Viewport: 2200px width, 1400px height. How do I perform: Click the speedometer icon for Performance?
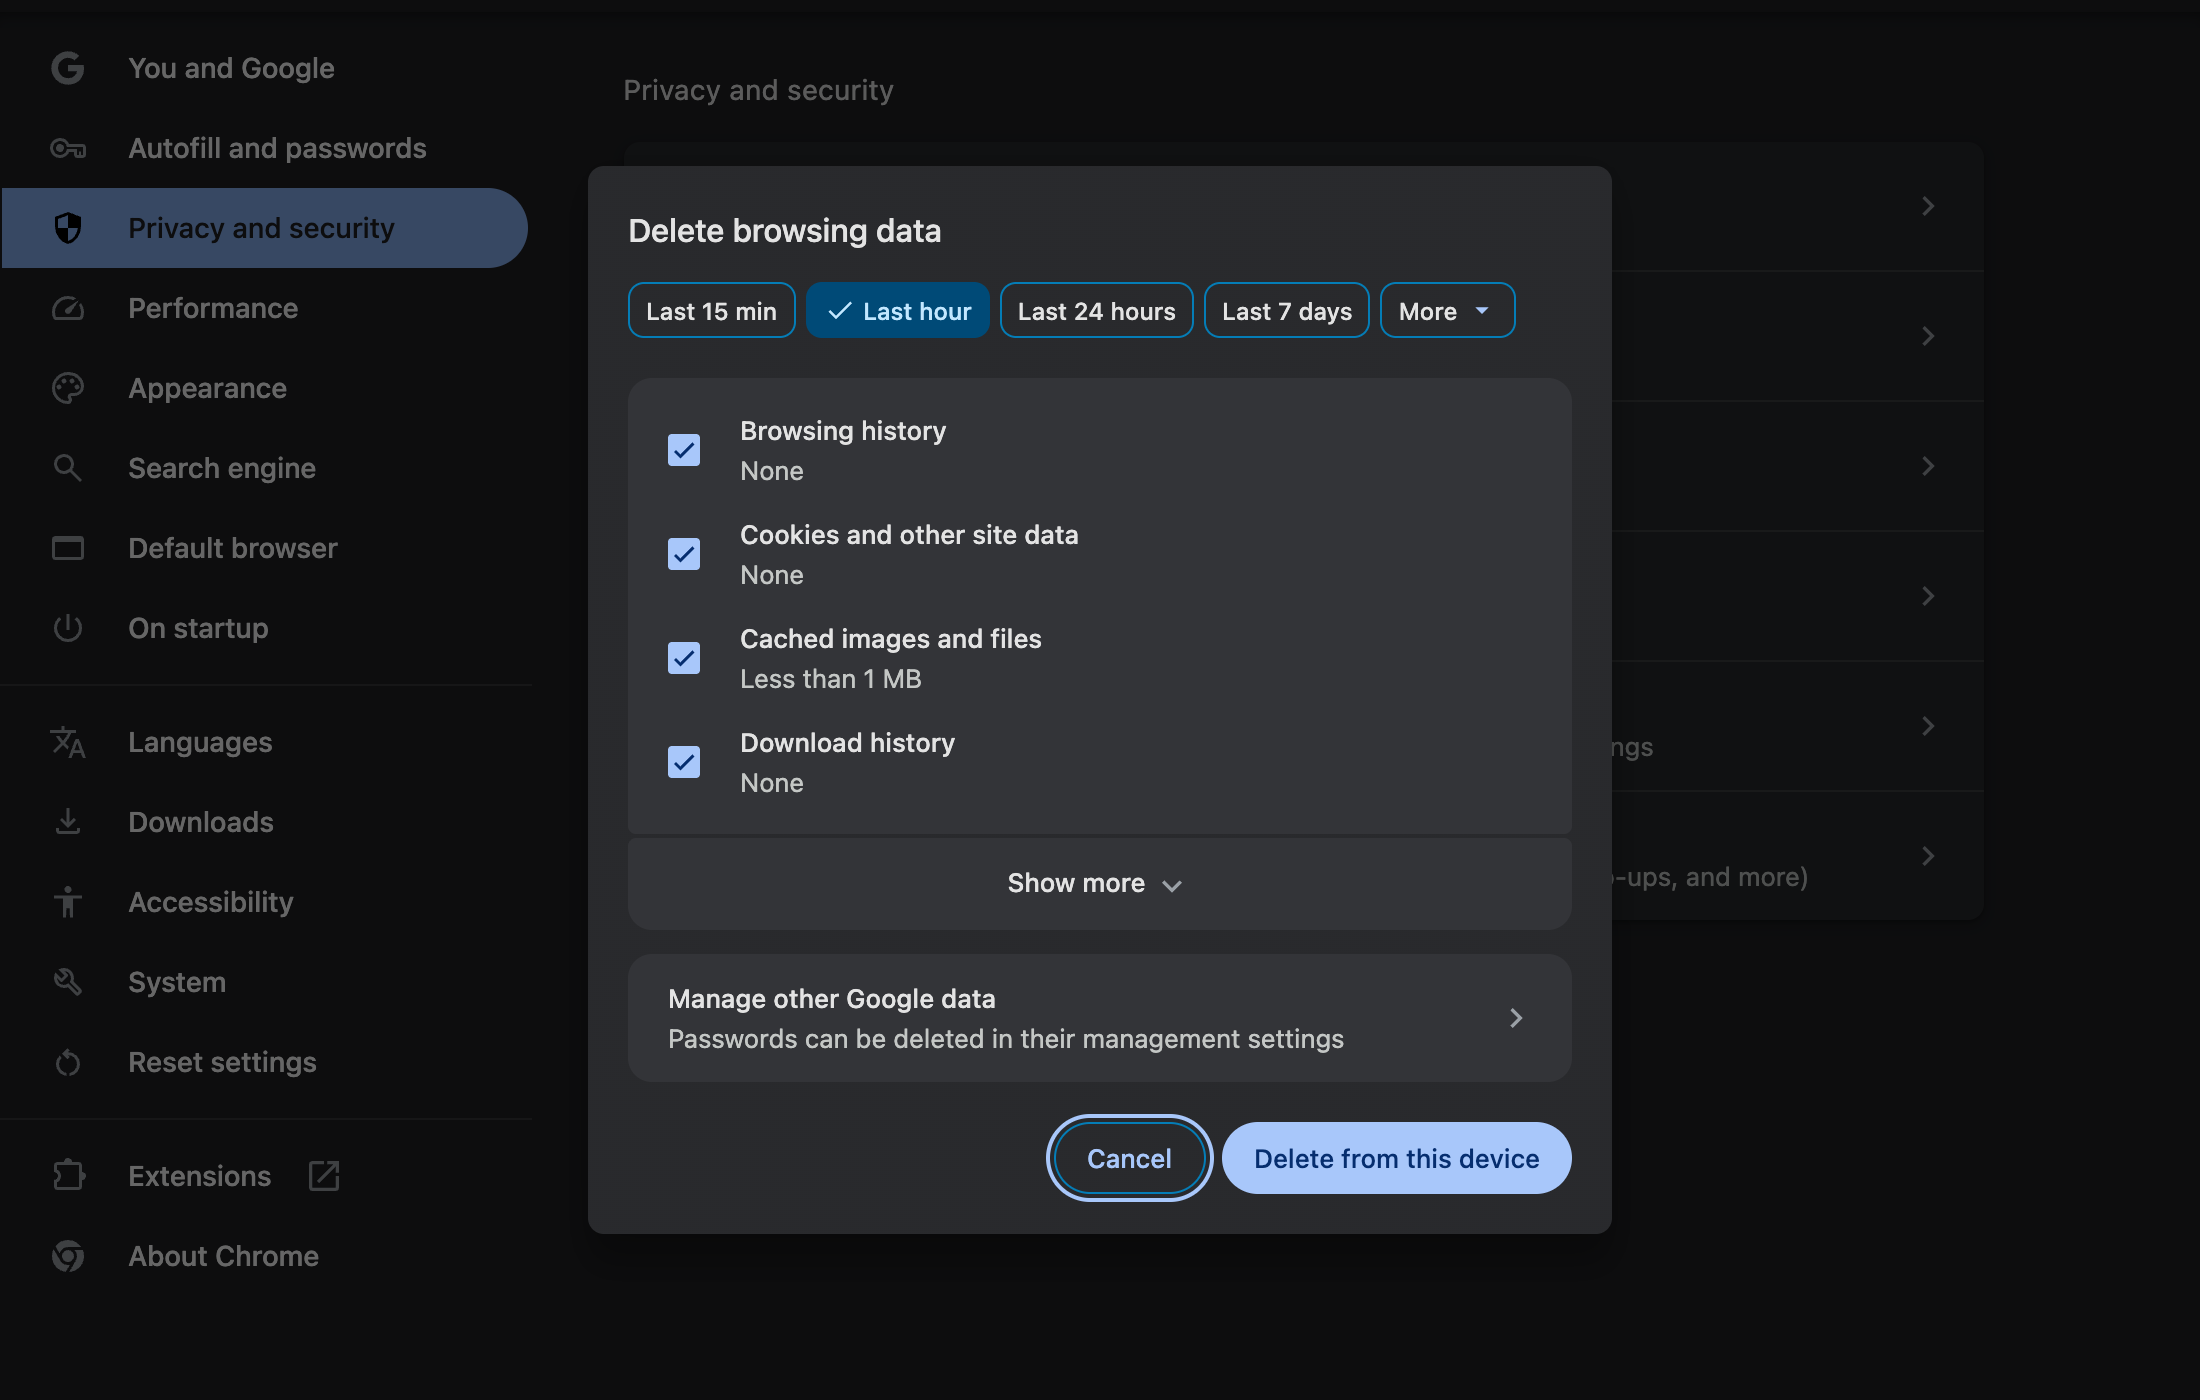click(x=68, y=308)
